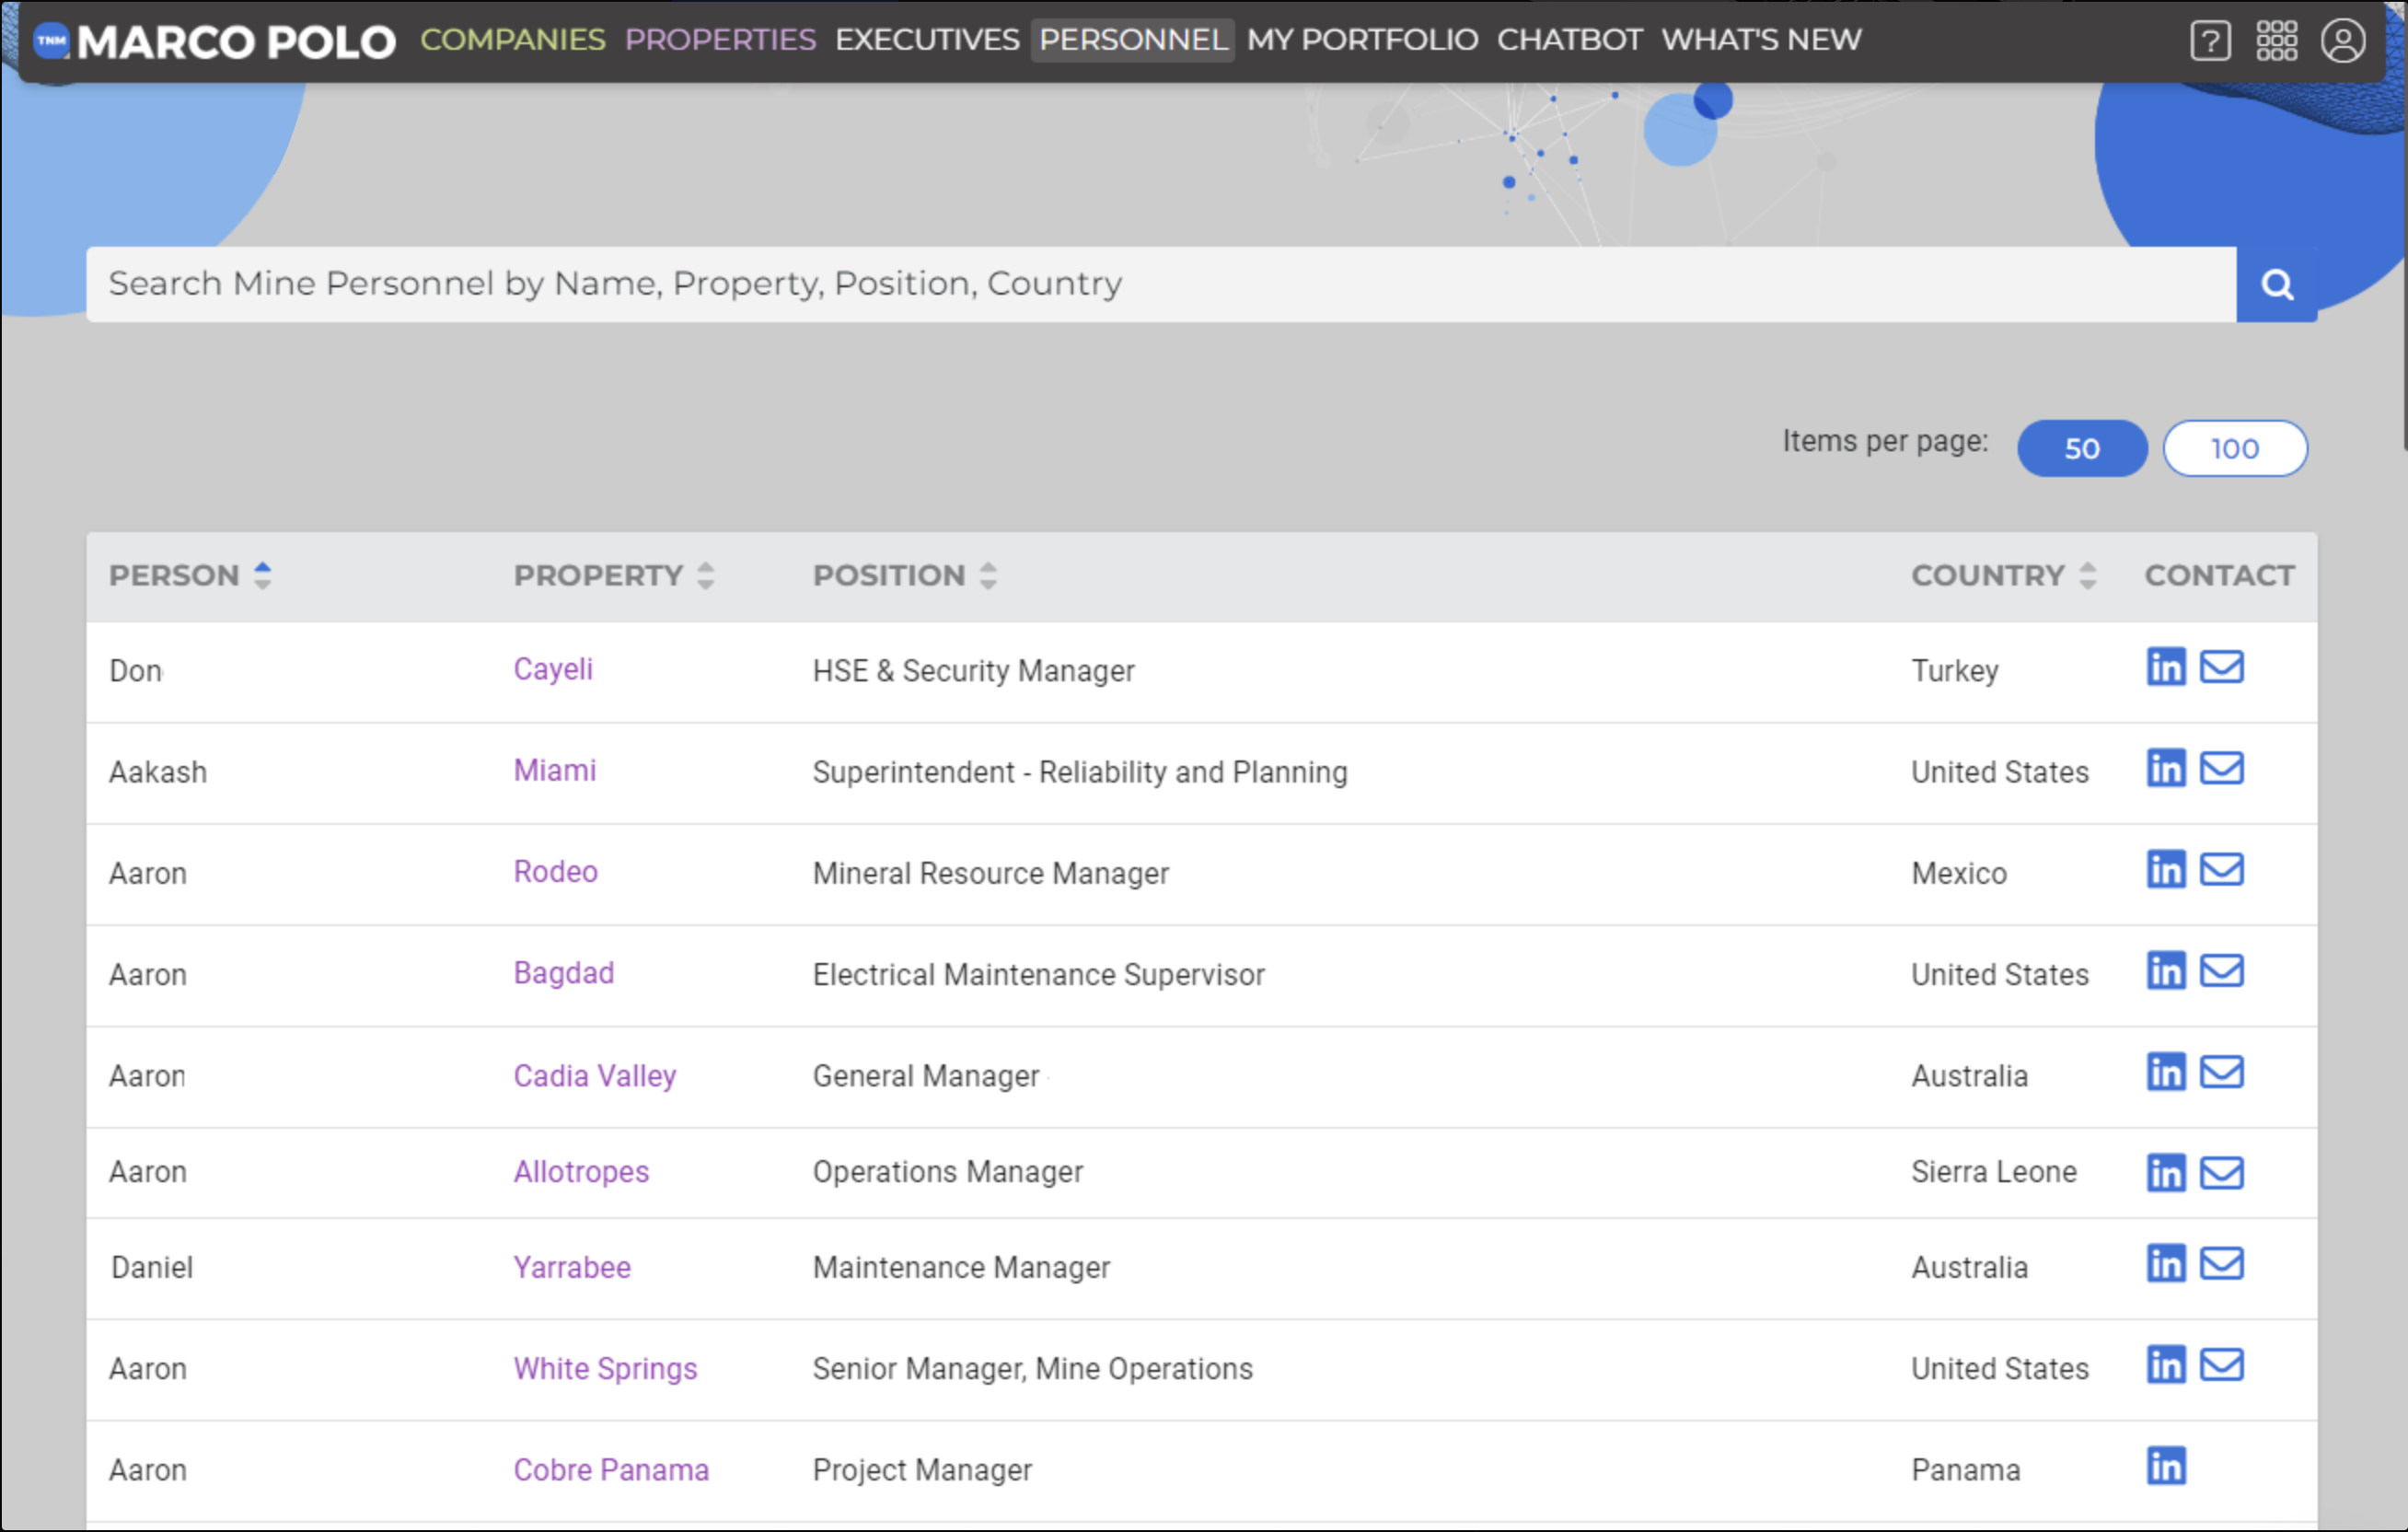
Task: Click the search magnifier button
Action: click(2277, 284)
